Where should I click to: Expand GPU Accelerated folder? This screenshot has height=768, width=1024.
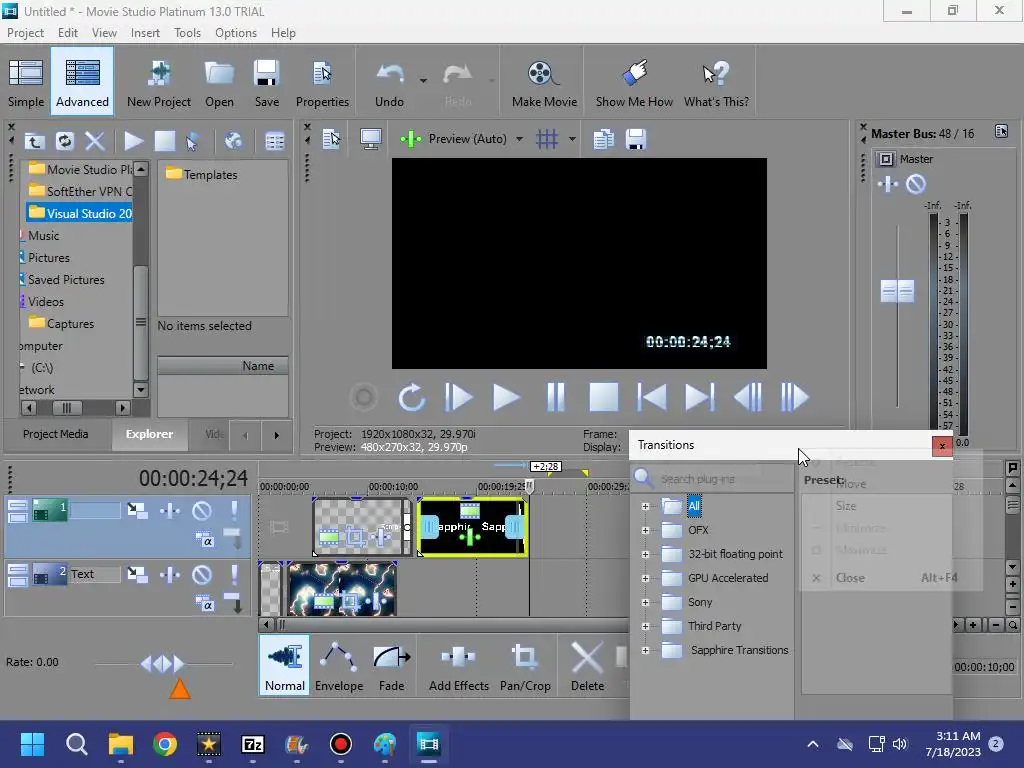645,578
